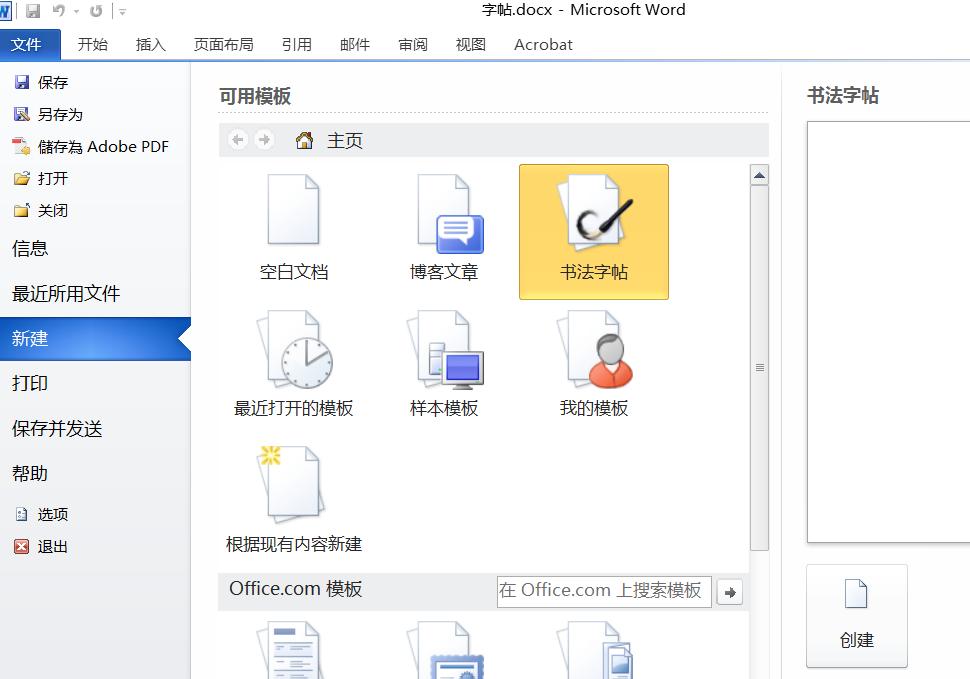Screen dimensions: 970x679
Task: Click the back navigation arrow in templates pane
Action: point(237,140)
